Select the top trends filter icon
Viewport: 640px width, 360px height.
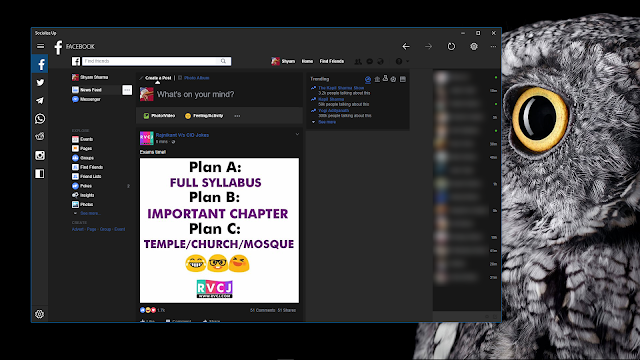(368, 79)
